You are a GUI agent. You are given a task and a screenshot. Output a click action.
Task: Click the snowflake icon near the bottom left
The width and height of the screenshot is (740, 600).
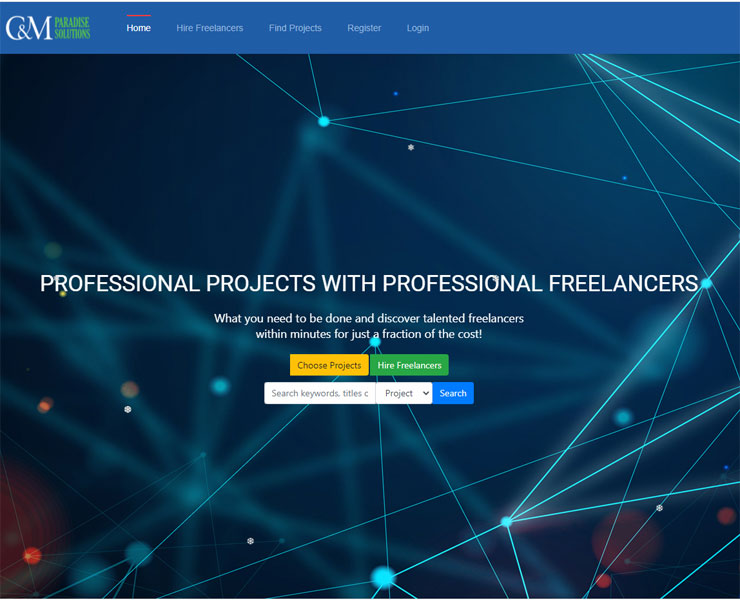pyautogui.click(x=250, y=541)
